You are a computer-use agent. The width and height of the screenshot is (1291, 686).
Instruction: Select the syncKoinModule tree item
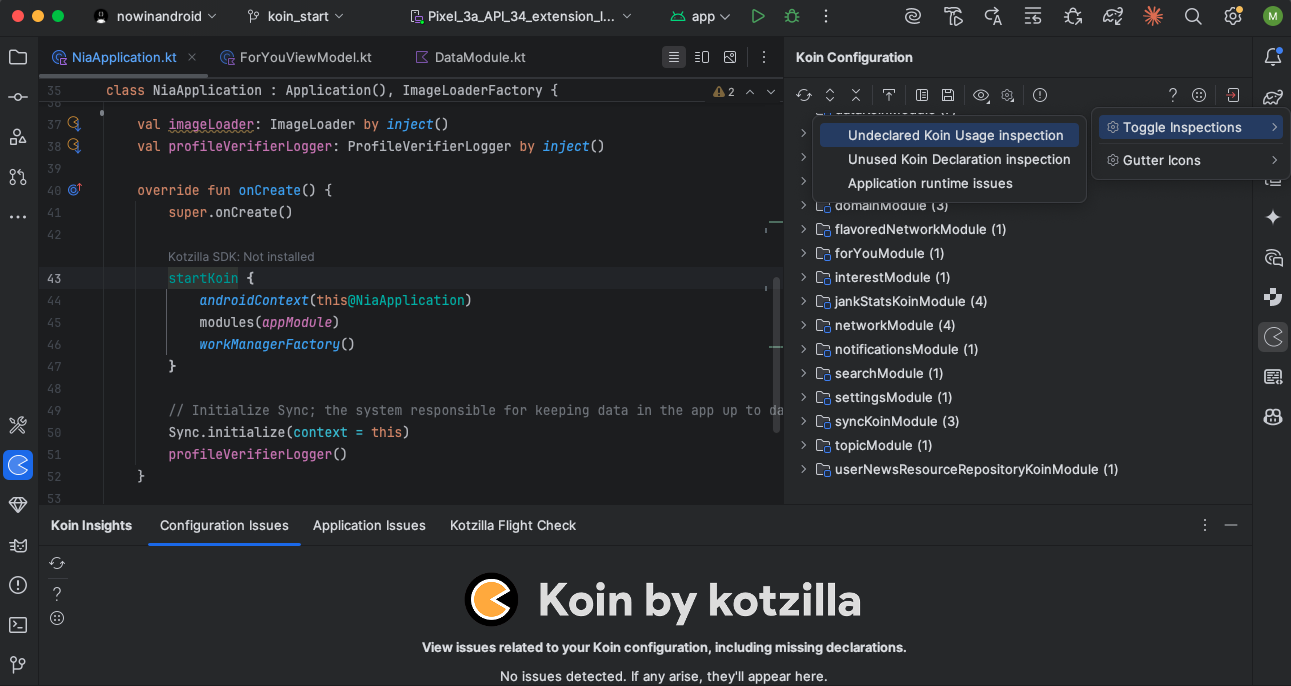pos(897,421)
